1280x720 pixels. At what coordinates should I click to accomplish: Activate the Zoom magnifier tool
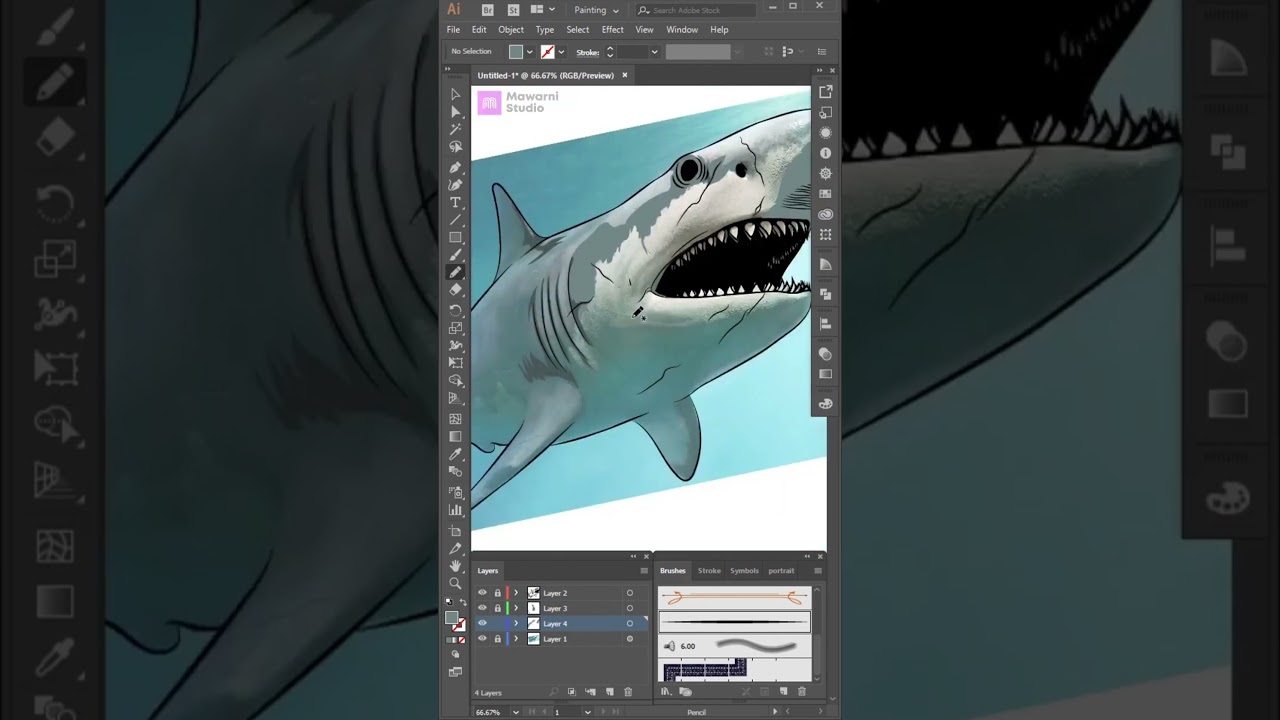455,583
